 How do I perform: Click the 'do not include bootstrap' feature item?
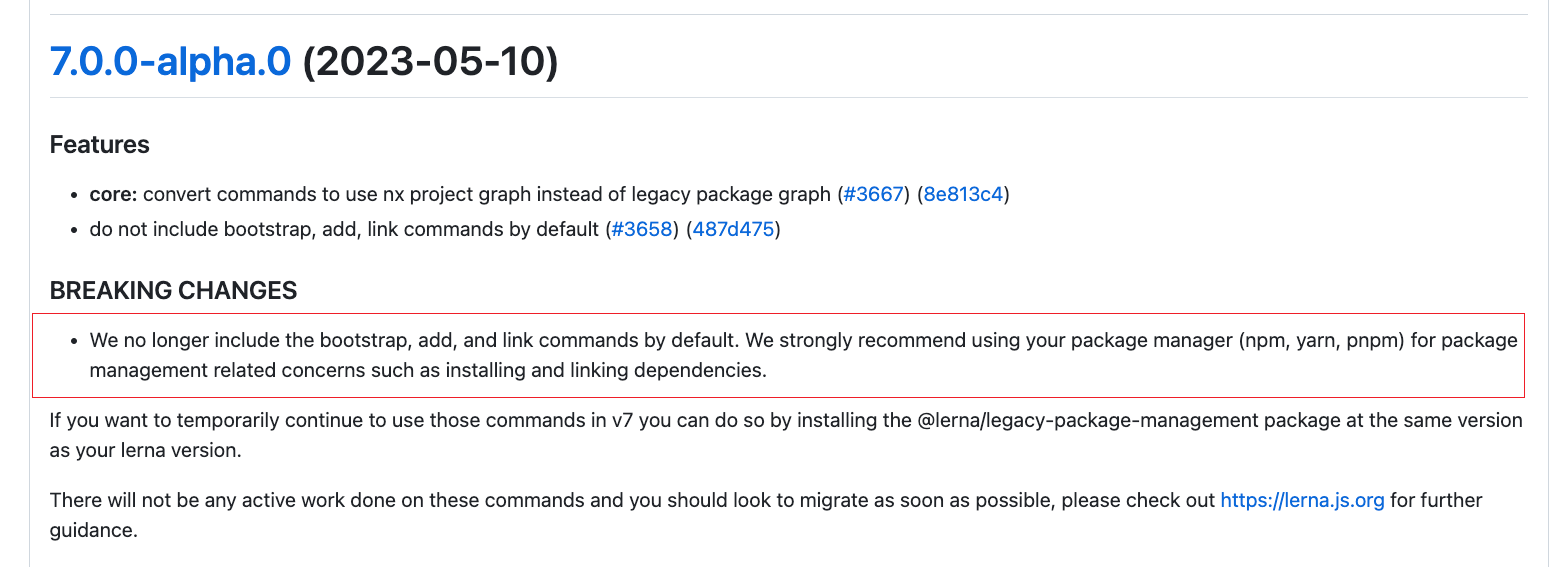click(x=435, y=229)
